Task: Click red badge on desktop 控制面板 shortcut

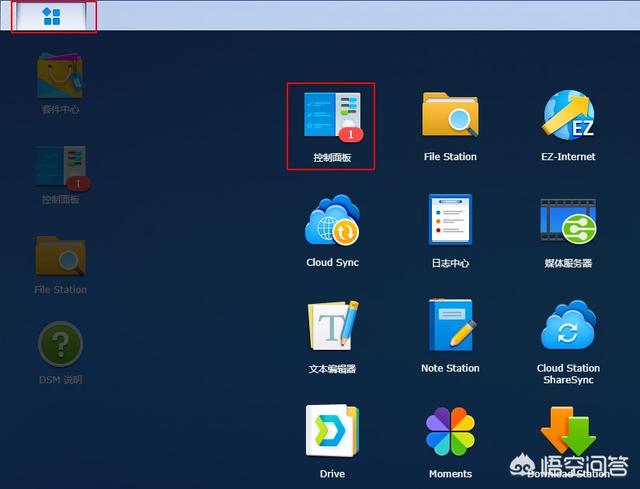Action: [x=79, y=183]
